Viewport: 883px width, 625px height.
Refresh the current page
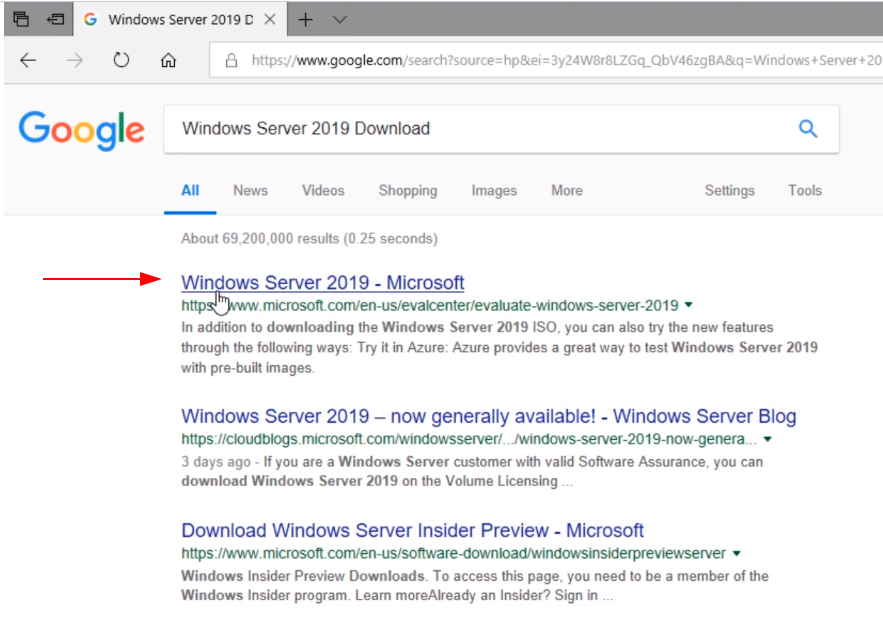121,61
